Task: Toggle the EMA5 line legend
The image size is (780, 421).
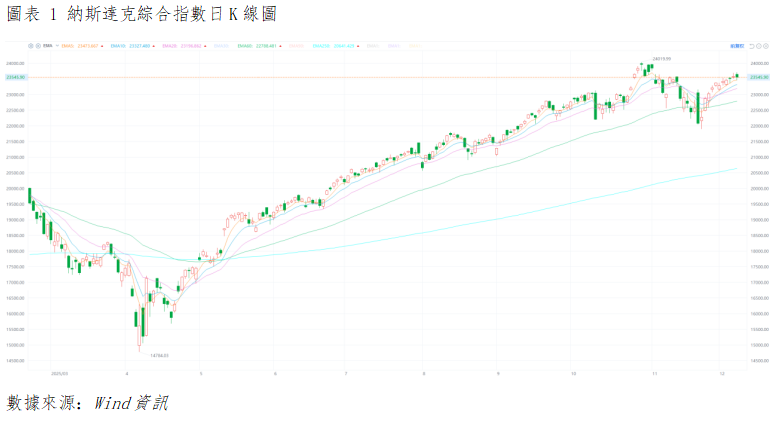Action: pos(72,46)
